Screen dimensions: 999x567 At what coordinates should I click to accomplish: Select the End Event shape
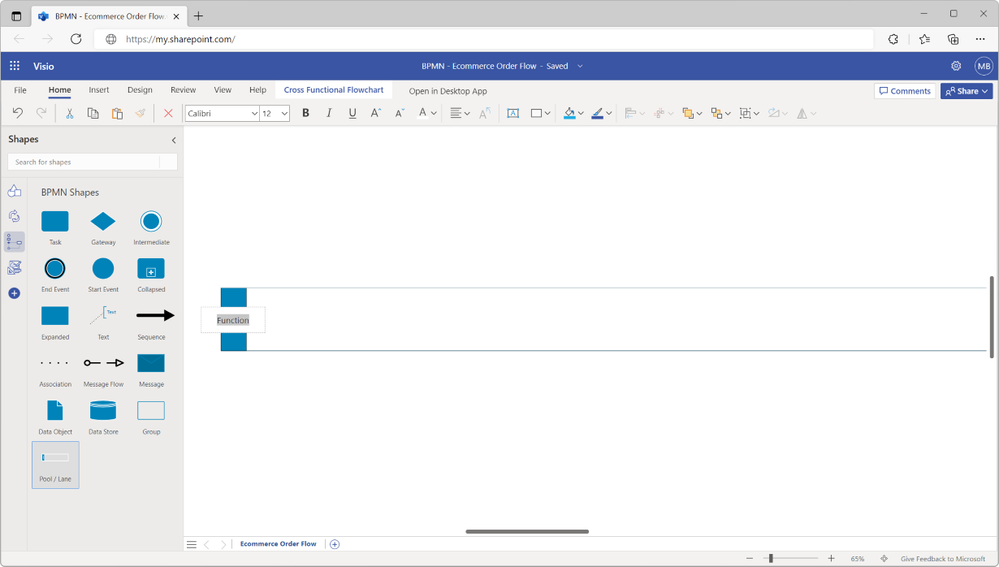(55, 275)
